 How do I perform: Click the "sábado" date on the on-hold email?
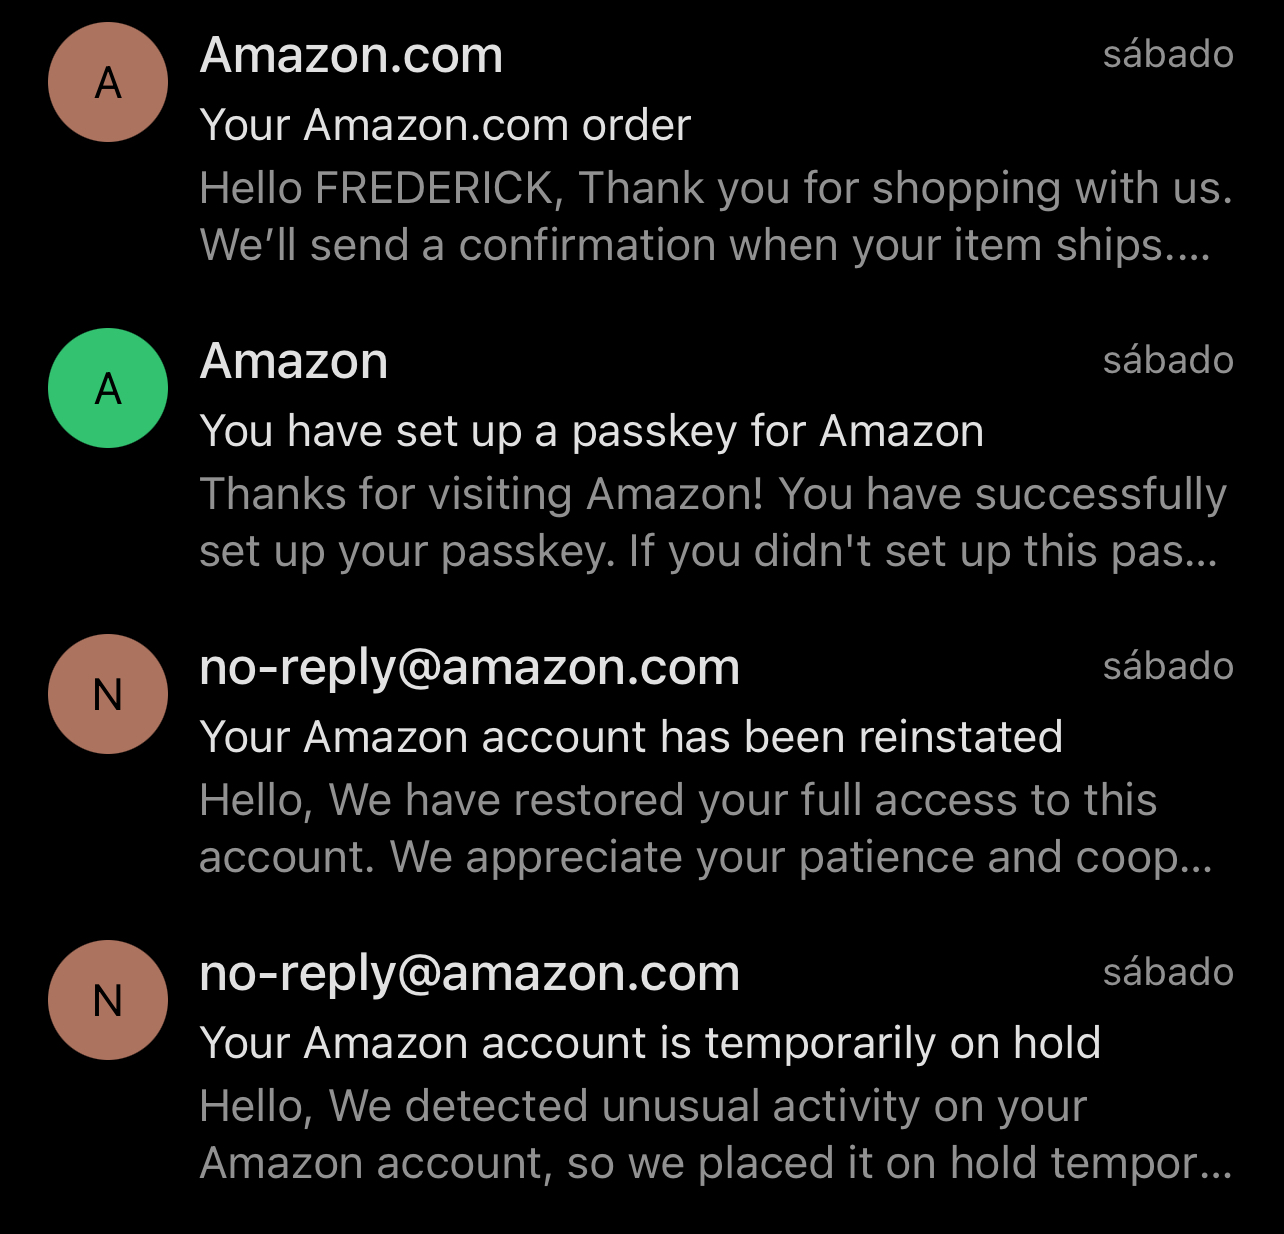(x=1167, y=972)
